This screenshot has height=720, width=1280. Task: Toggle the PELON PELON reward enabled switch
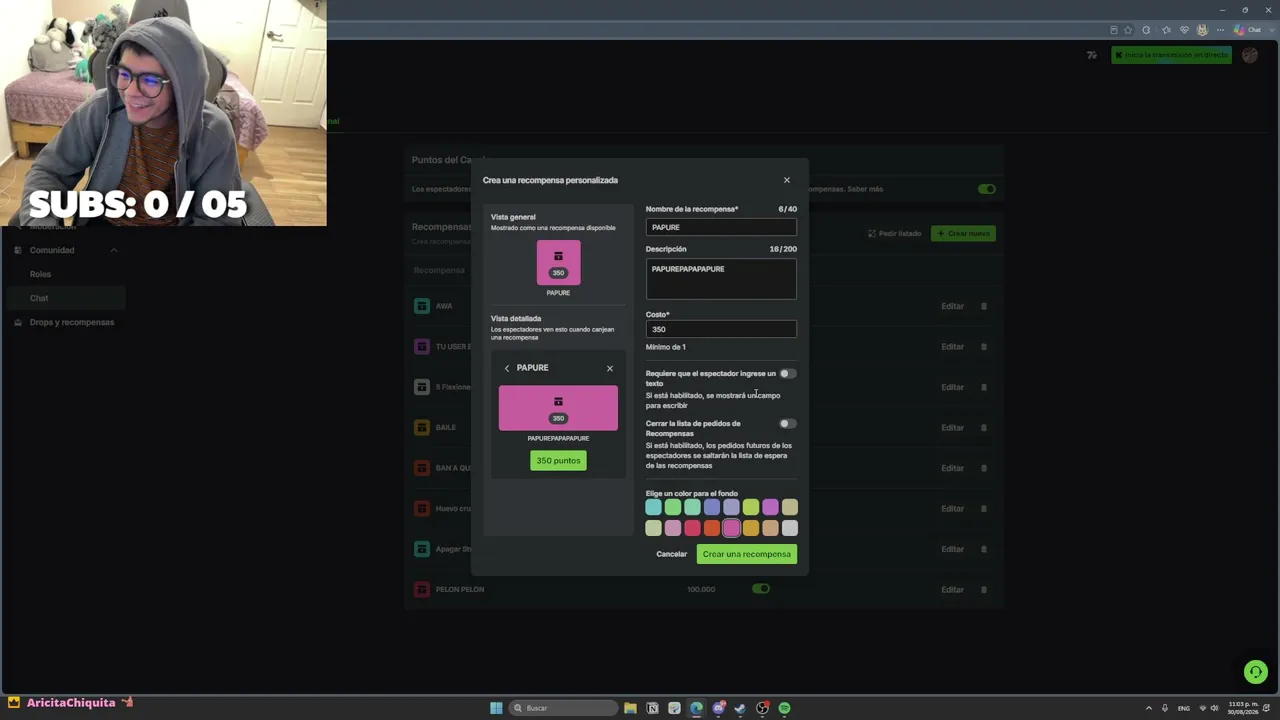761,589
